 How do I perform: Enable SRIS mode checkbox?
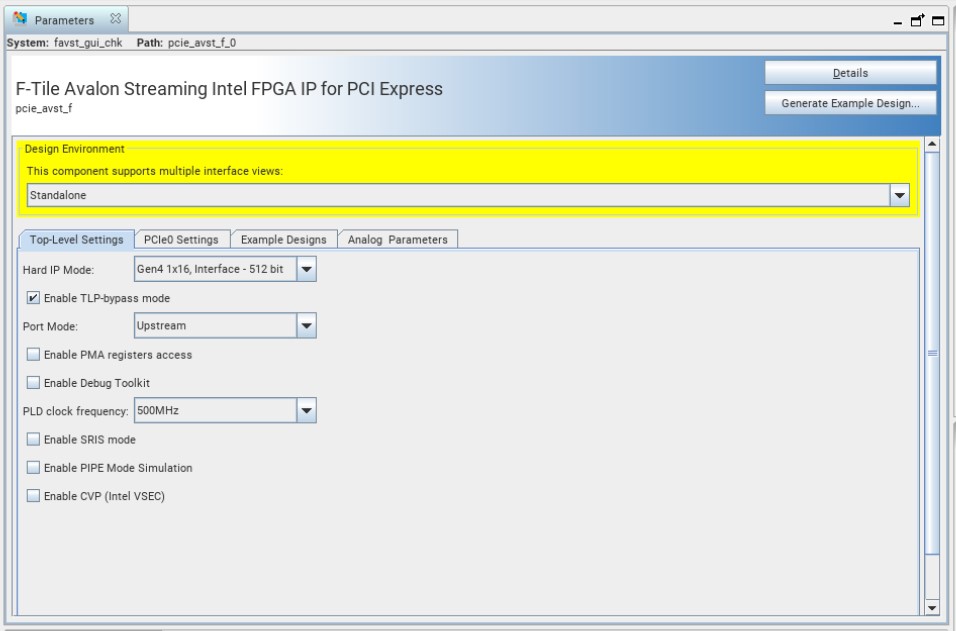34,439
